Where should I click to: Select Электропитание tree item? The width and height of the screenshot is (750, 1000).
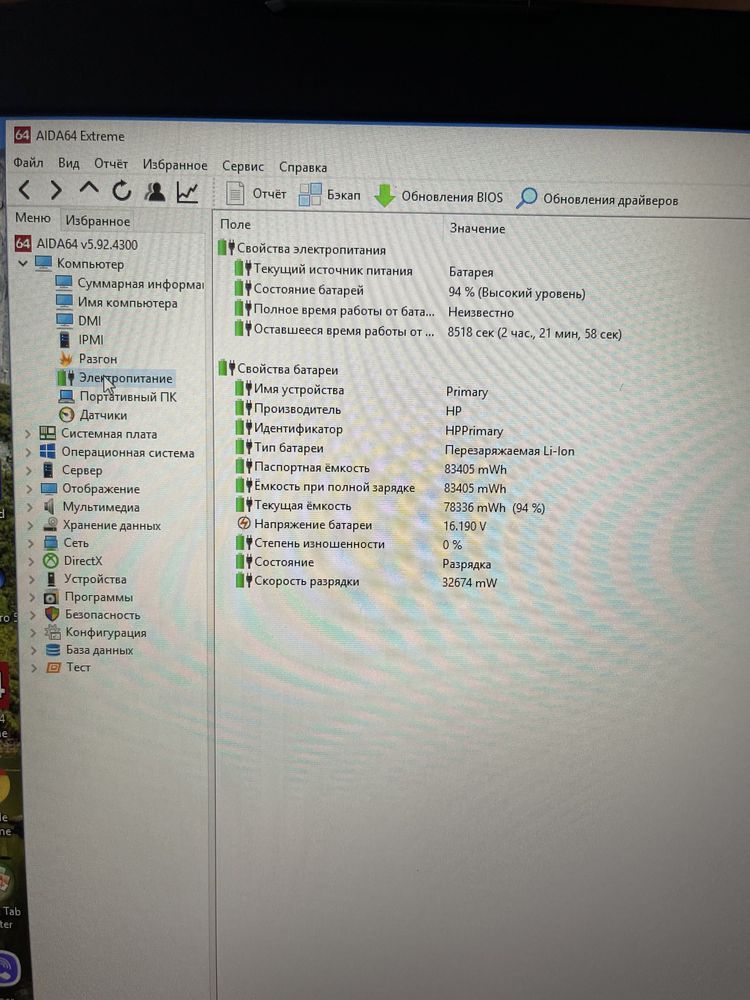point(115,378)
